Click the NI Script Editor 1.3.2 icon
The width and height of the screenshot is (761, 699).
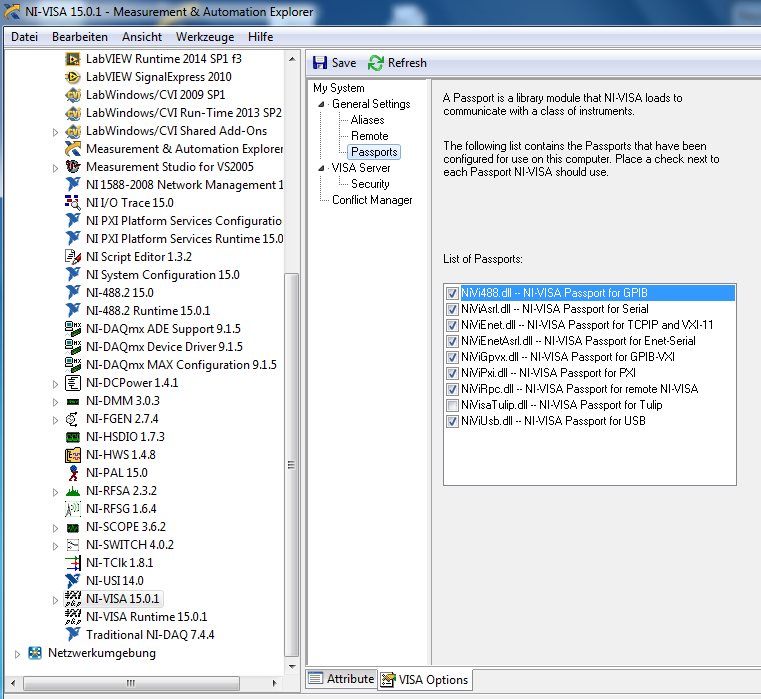[x=73, y=257]
